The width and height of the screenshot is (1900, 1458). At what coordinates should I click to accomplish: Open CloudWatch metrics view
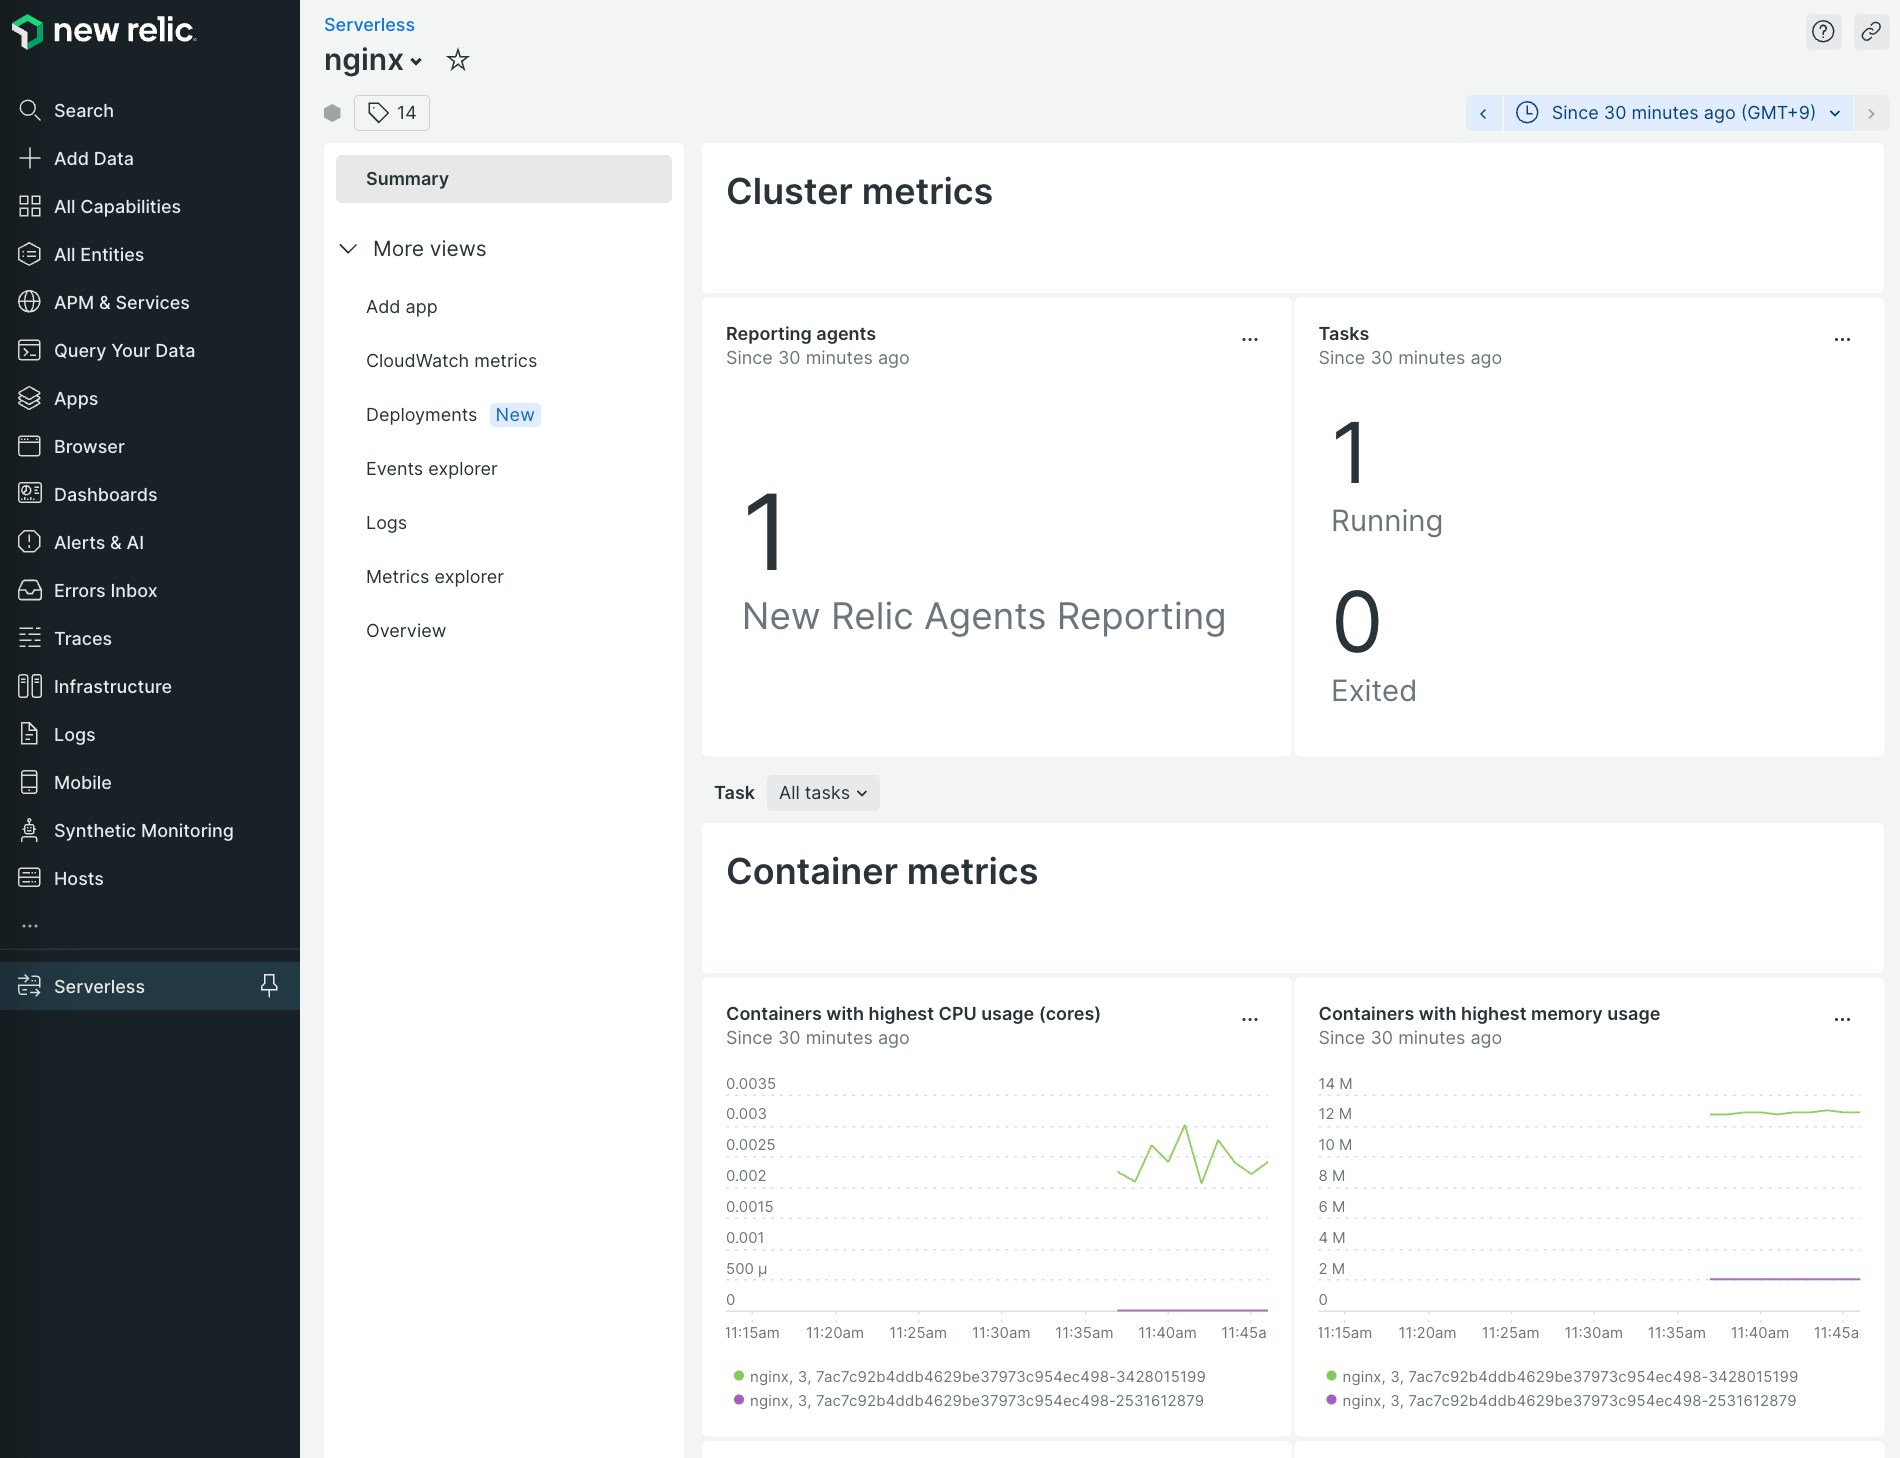pos(451,360)
